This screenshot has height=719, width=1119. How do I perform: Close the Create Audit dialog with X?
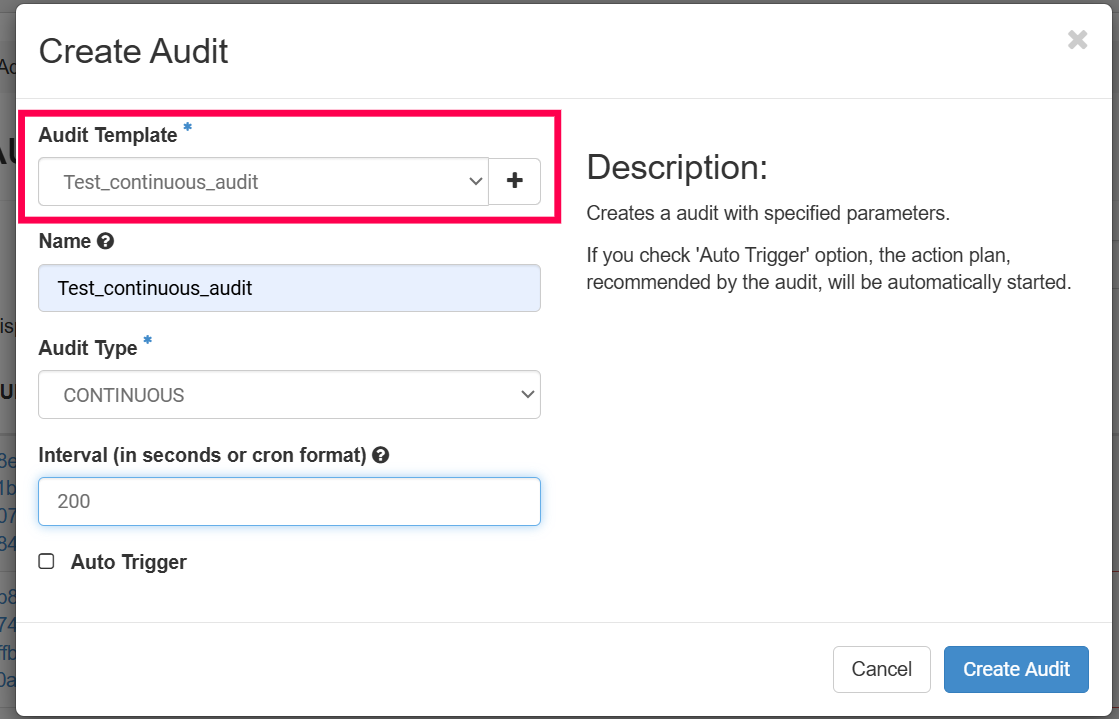click(x=1077, y=40)
